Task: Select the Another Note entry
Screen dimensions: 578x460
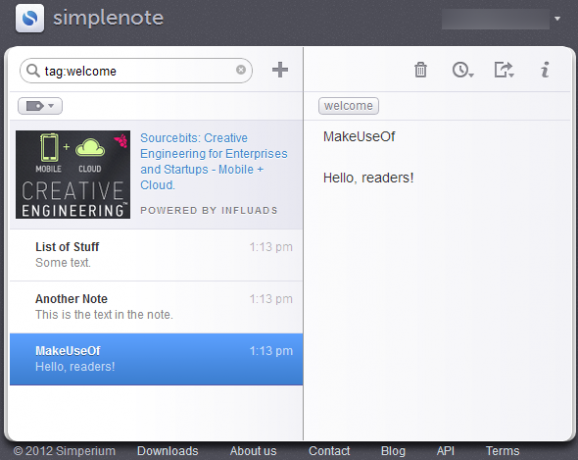Action: coord(156,307)
